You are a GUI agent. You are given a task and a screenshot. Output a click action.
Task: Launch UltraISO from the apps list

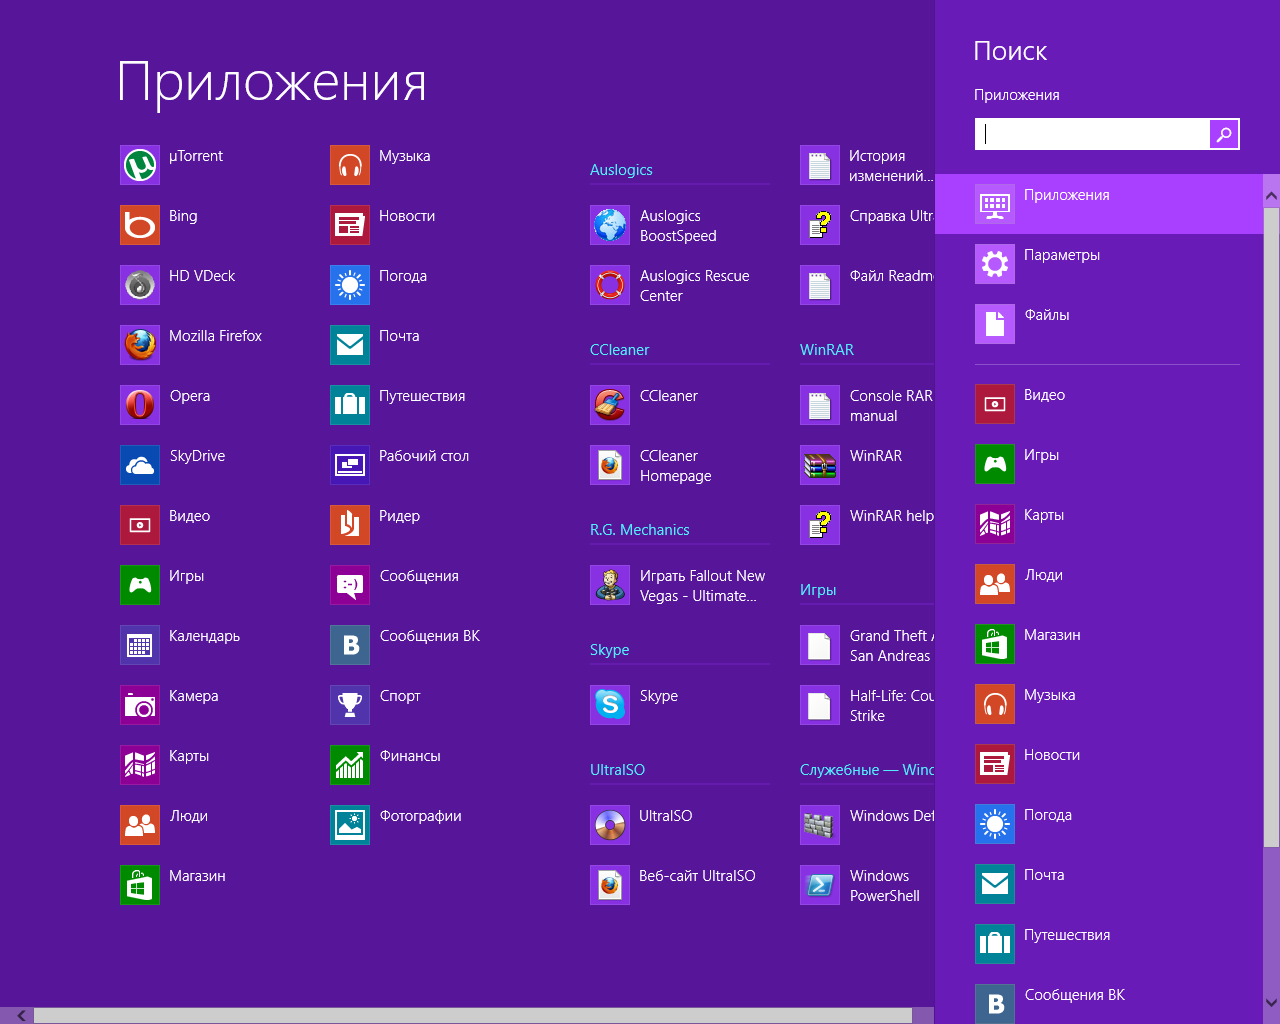610,825
